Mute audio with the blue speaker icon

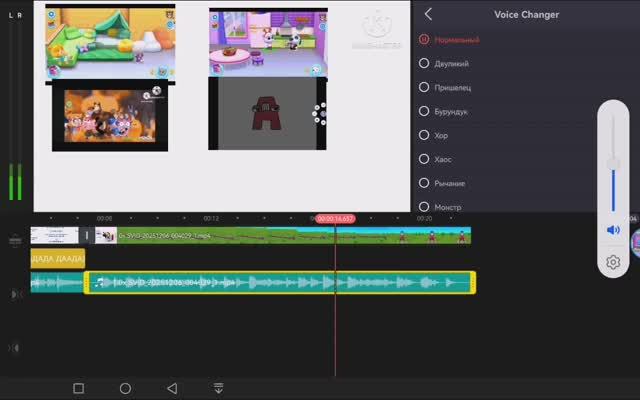[x=613, y=230]
